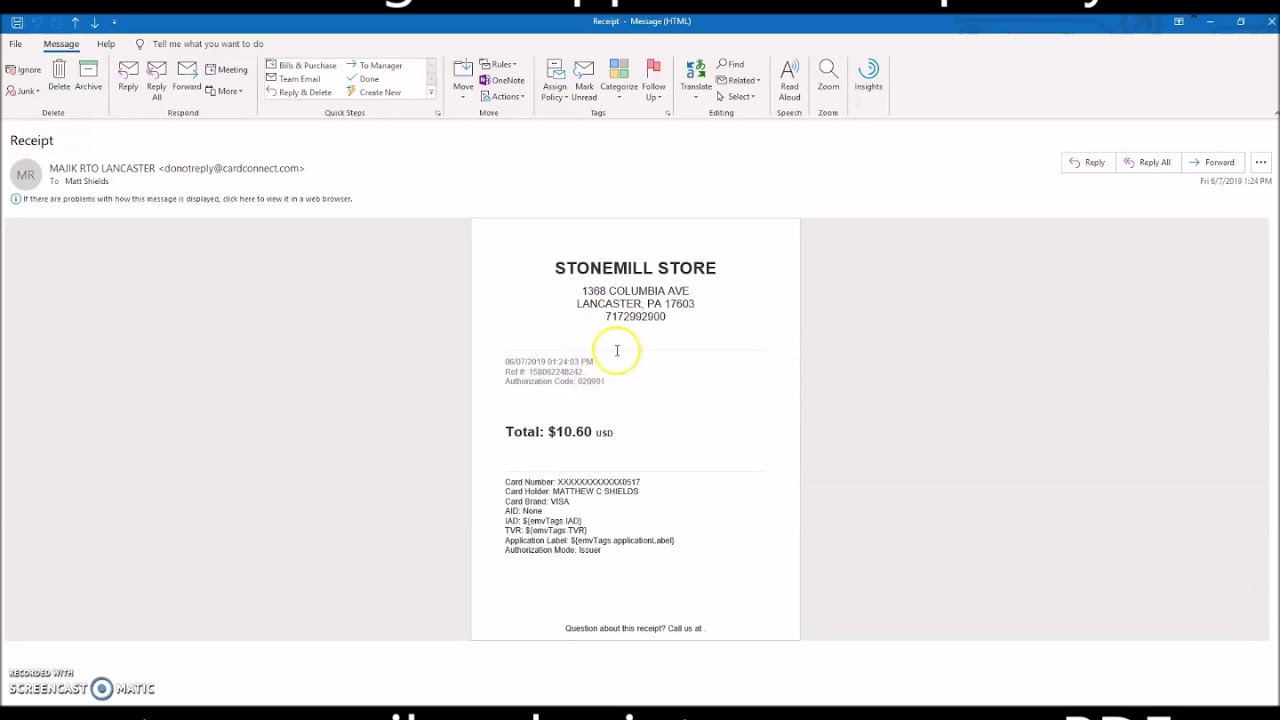The width and height of the screenshot is (1280, 720).
Task: Mark the message as Unread
Action: [584, 80]
